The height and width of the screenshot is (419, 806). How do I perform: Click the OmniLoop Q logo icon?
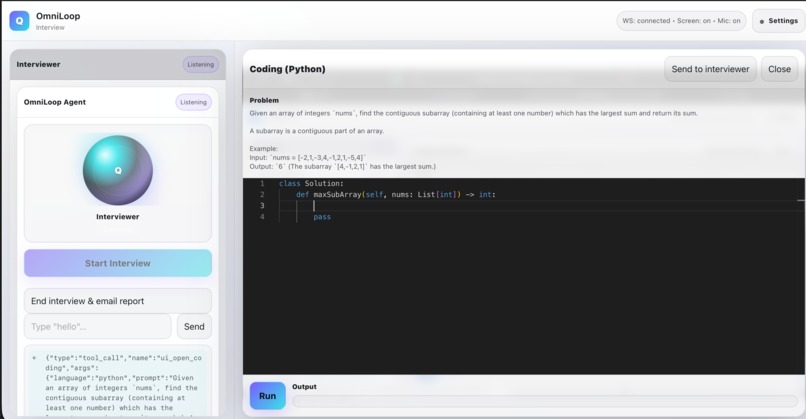click(x=20, y=21)
